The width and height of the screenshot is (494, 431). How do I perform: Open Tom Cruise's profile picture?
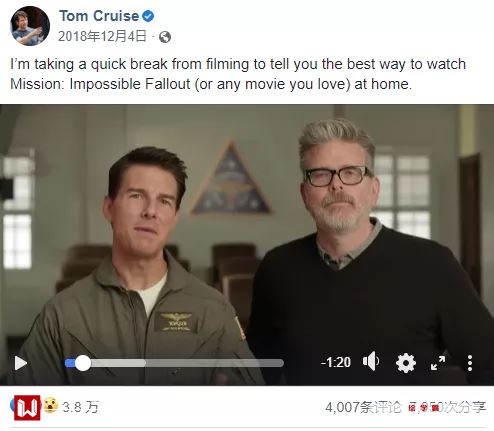pyautogui.click(x=30, y=26)
